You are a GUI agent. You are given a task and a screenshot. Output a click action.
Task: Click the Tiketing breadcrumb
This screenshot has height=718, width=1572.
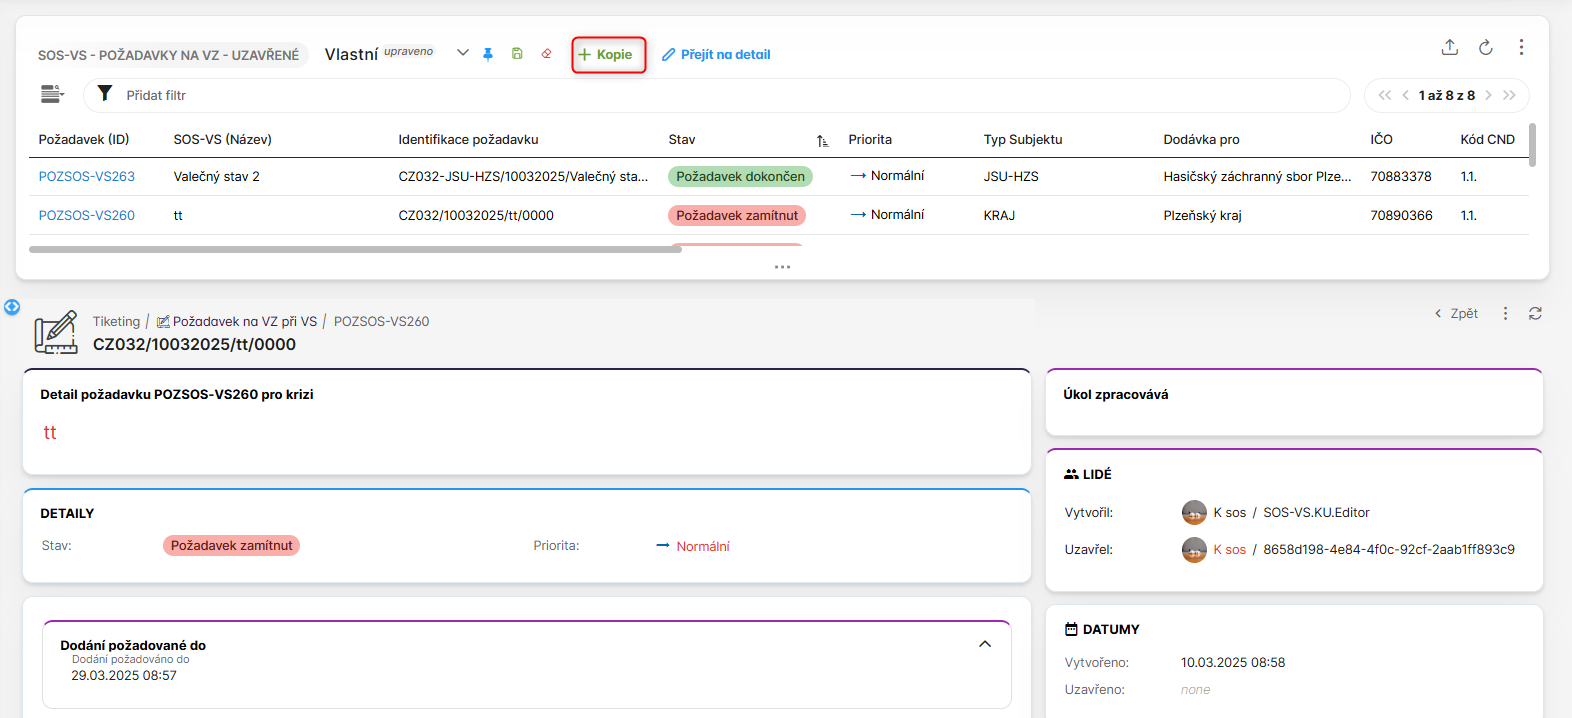[x=116, y=321]
